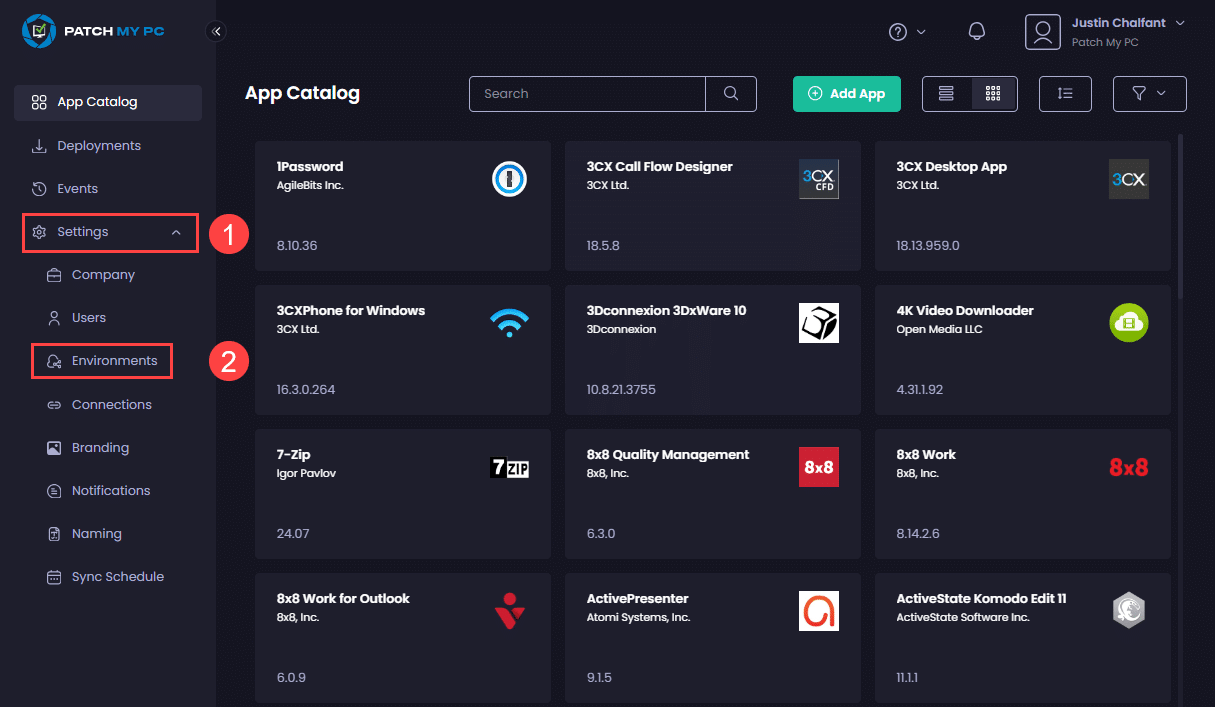Click the user profile avatar icon
The image size is (1215, 707).
[1042, 32]
